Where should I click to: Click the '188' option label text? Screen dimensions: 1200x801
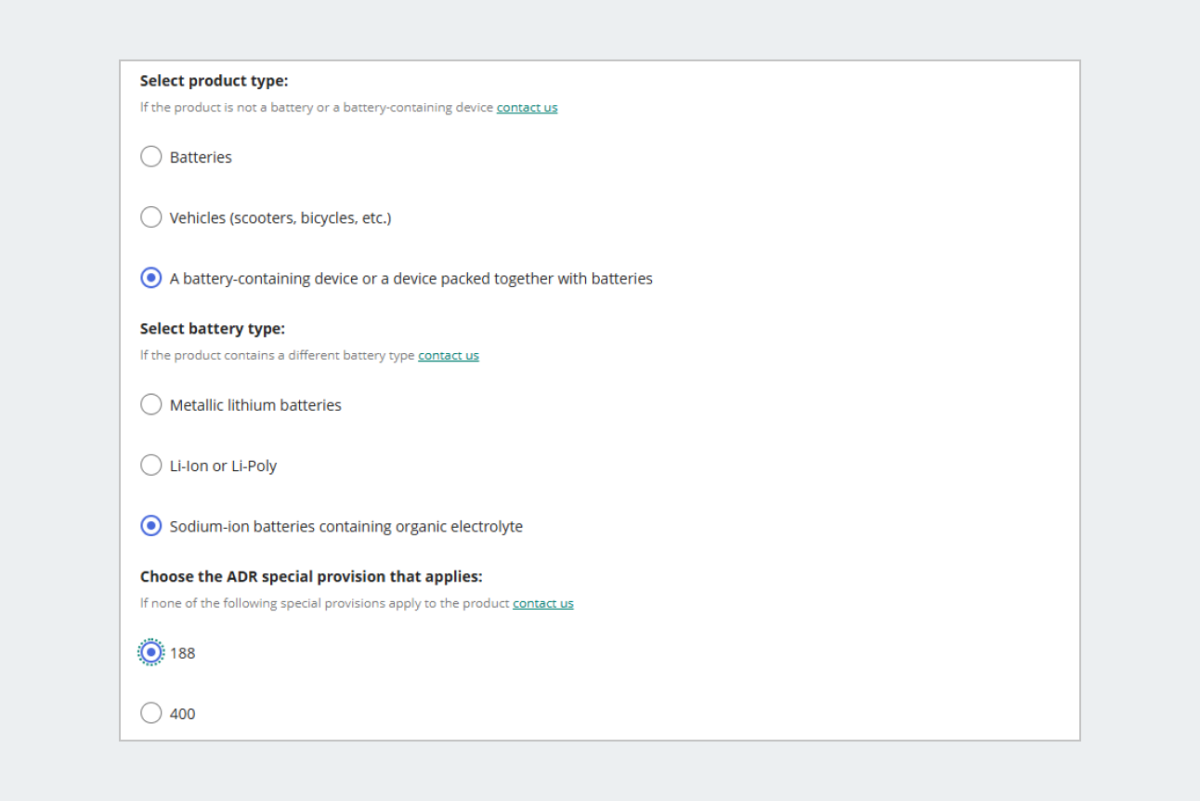[183, 654]
